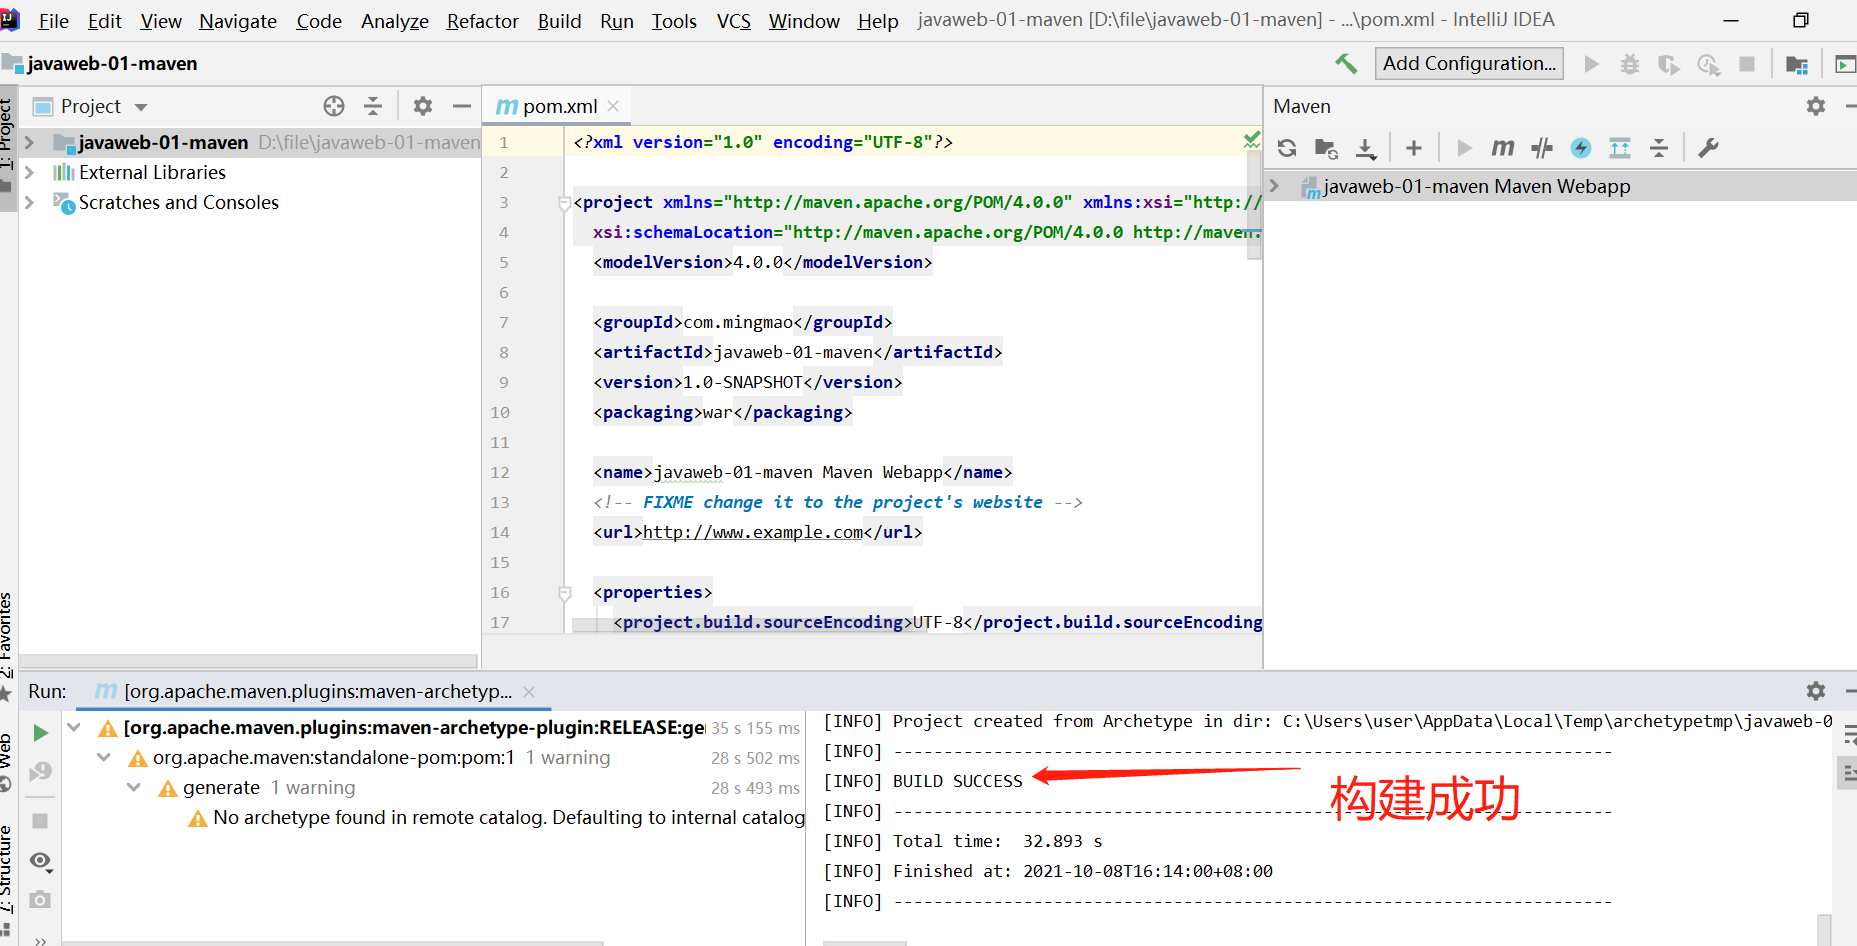The image size is (1857, 946).
Task: Click the Stop square in the Run panel
Action: 40,821
